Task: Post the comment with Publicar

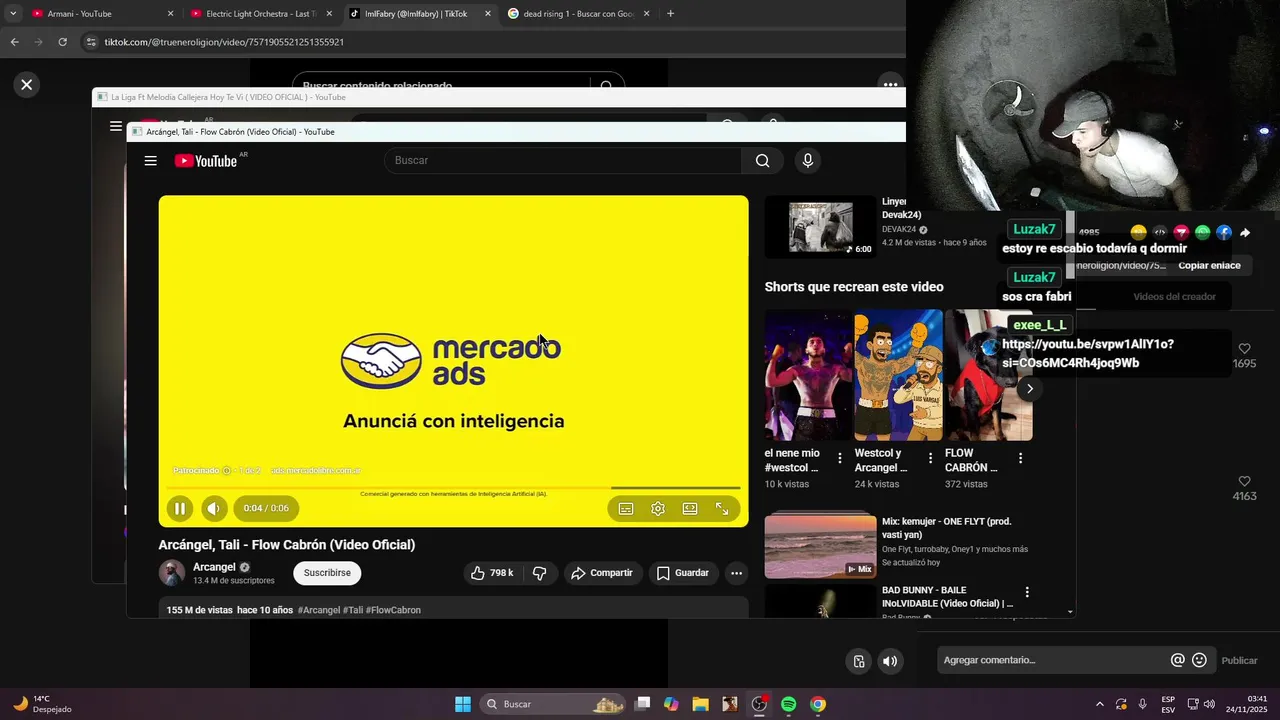Action: (x=1239, y=660)
